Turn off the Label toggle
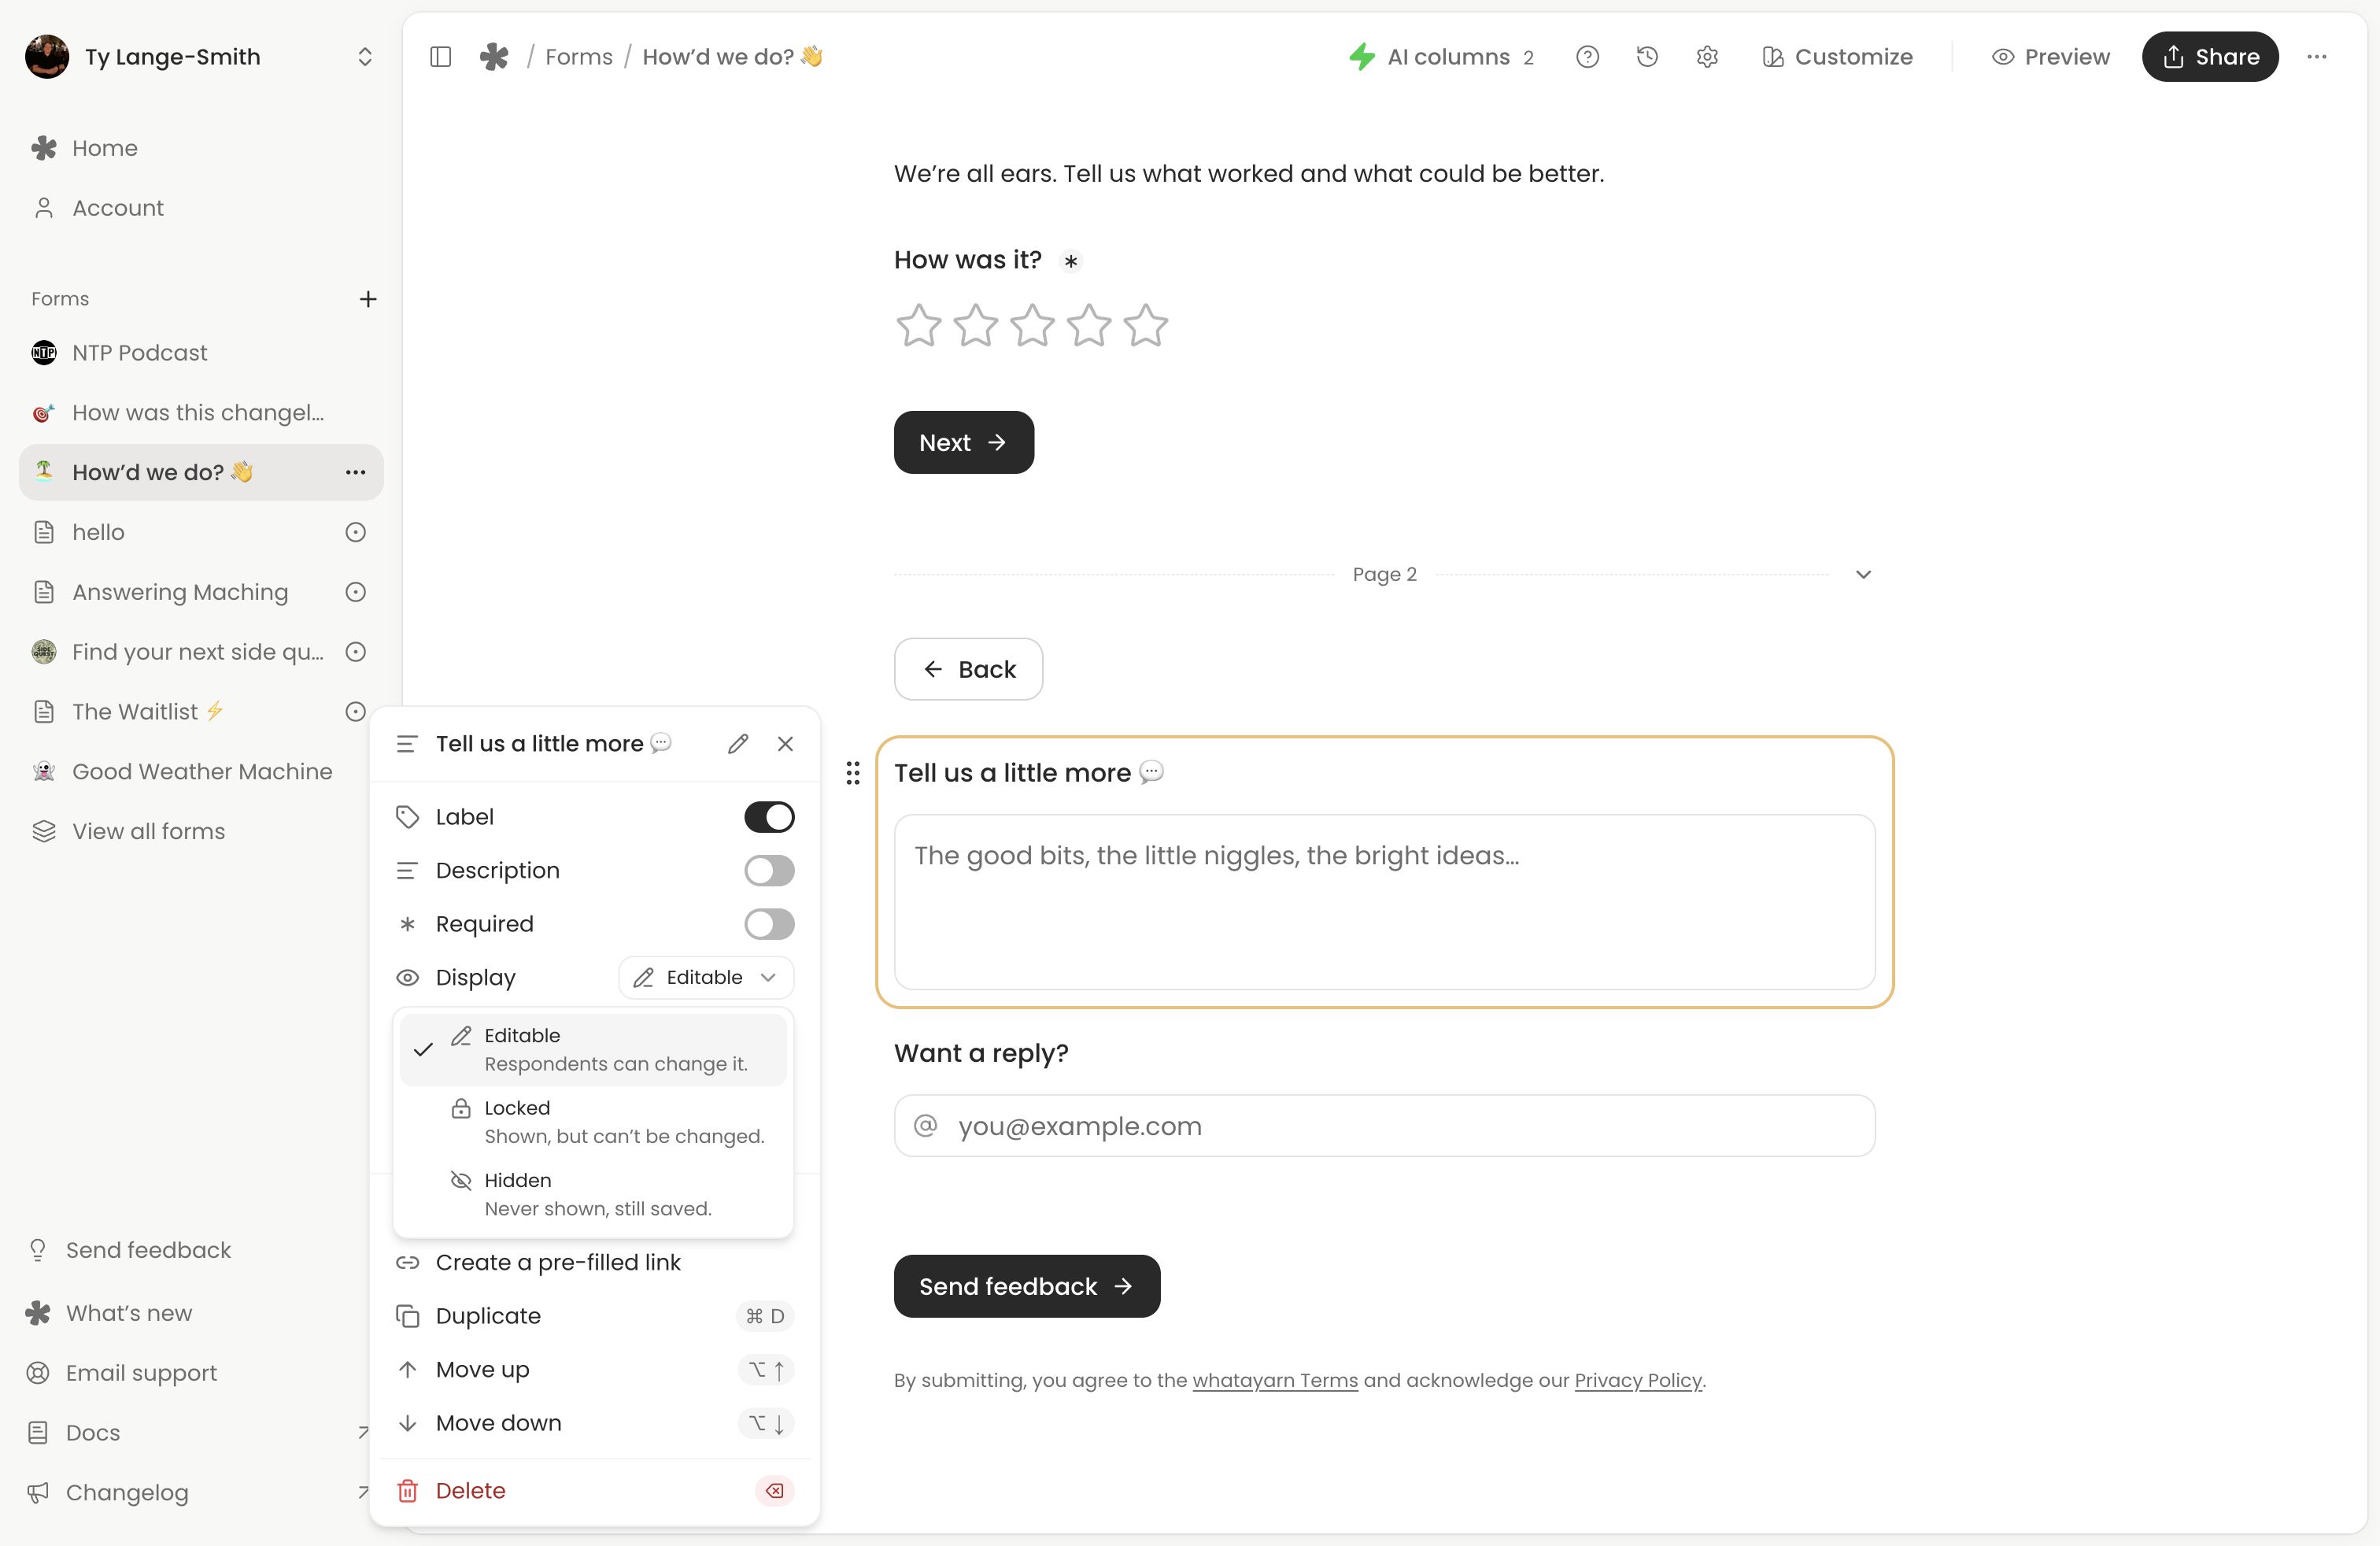 point(769,817)
